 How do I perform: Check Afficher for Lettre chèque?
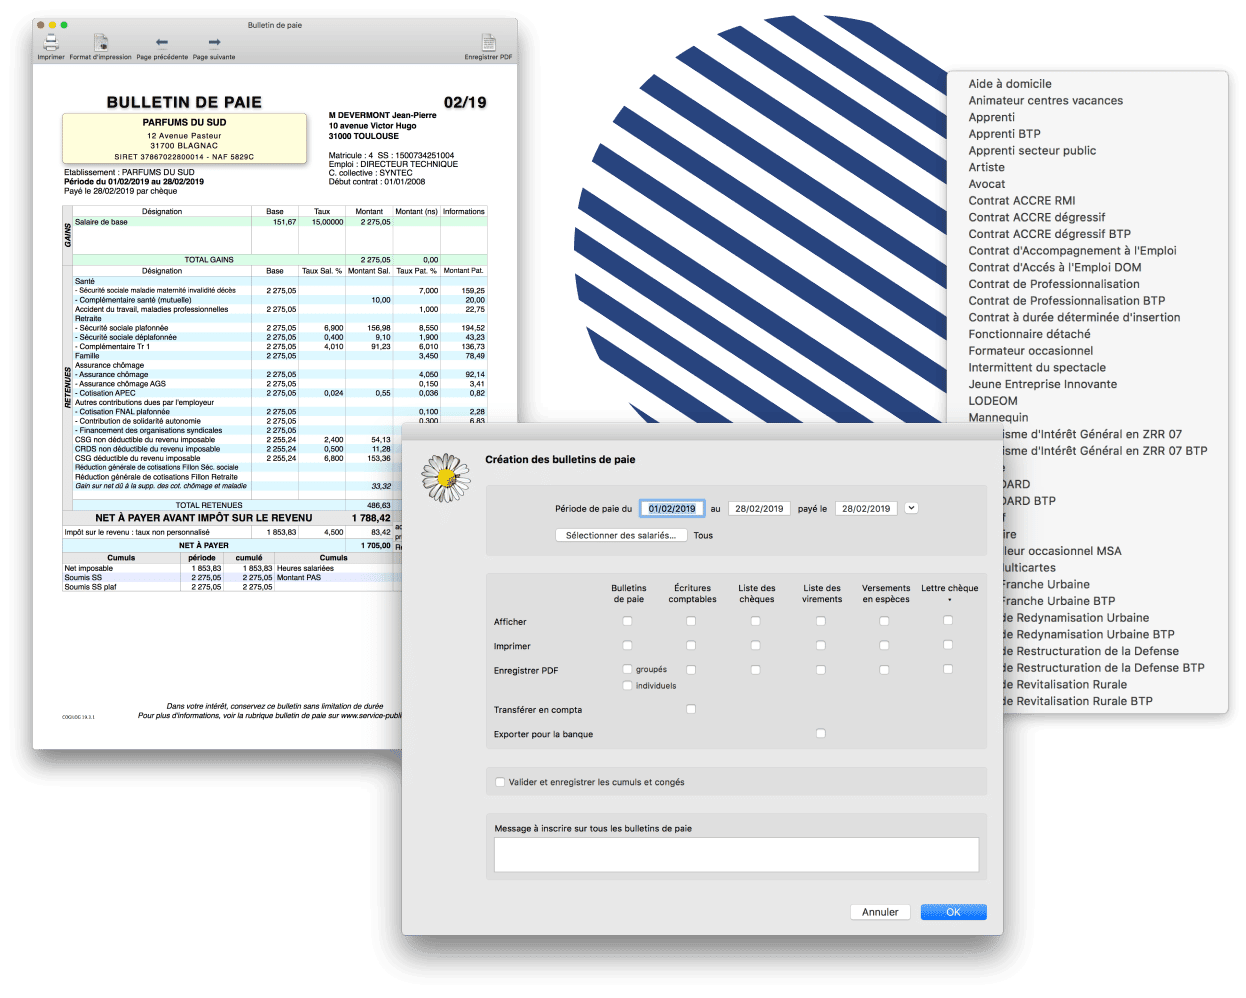pyautogui.click(x=948, y=621)
